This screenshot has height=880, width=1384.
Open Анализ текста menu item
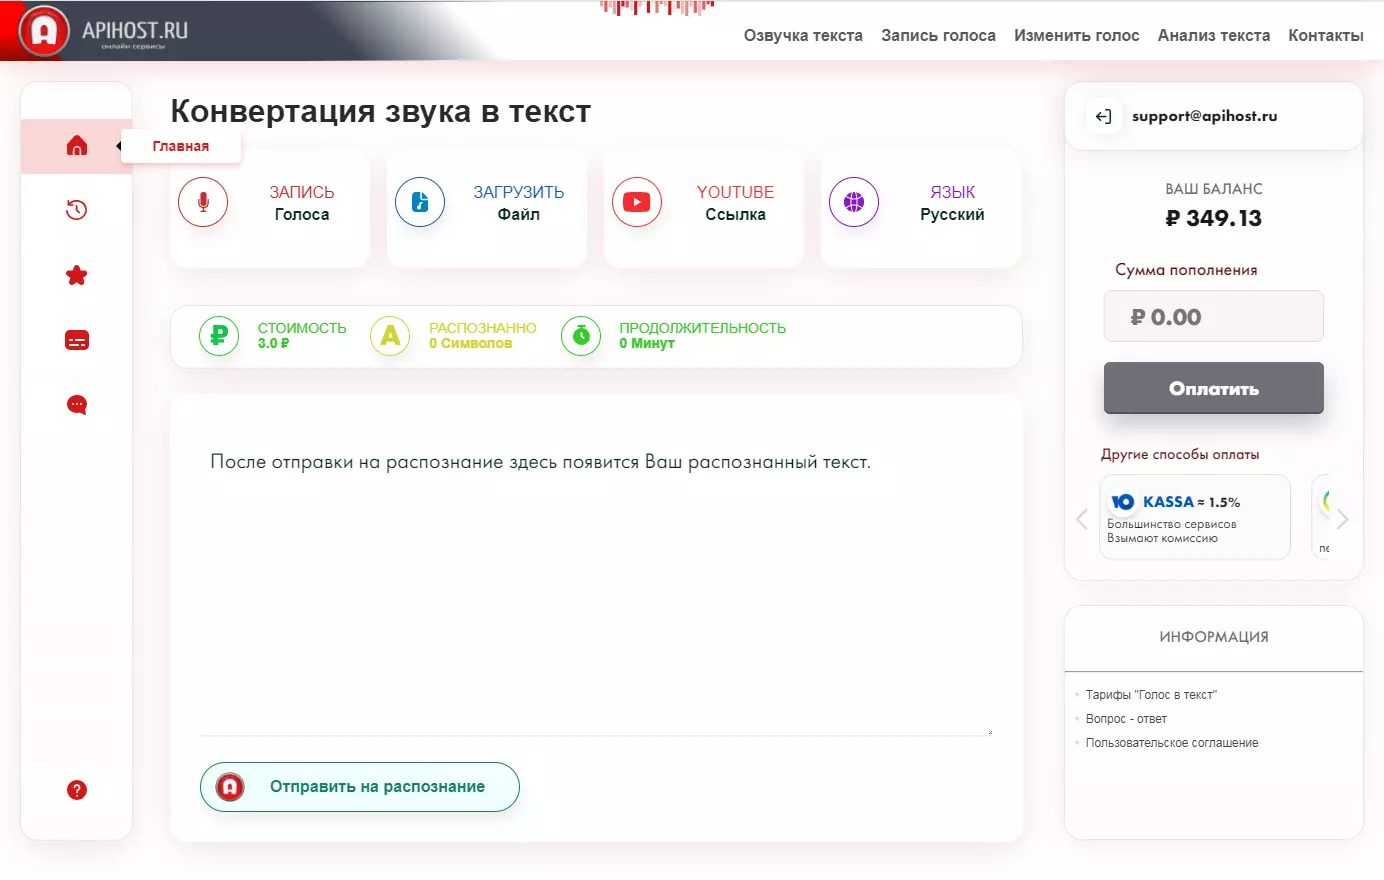point(1214,36)
